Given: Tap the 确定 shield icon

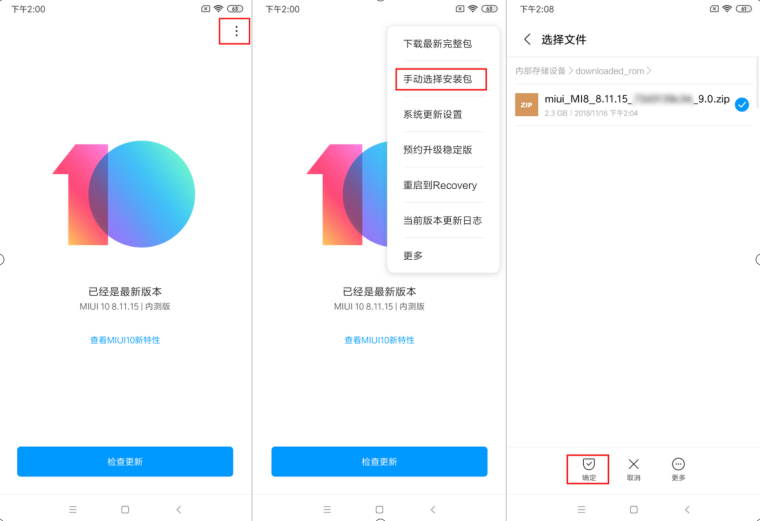Looking at the screenshot, I should 588,465.
